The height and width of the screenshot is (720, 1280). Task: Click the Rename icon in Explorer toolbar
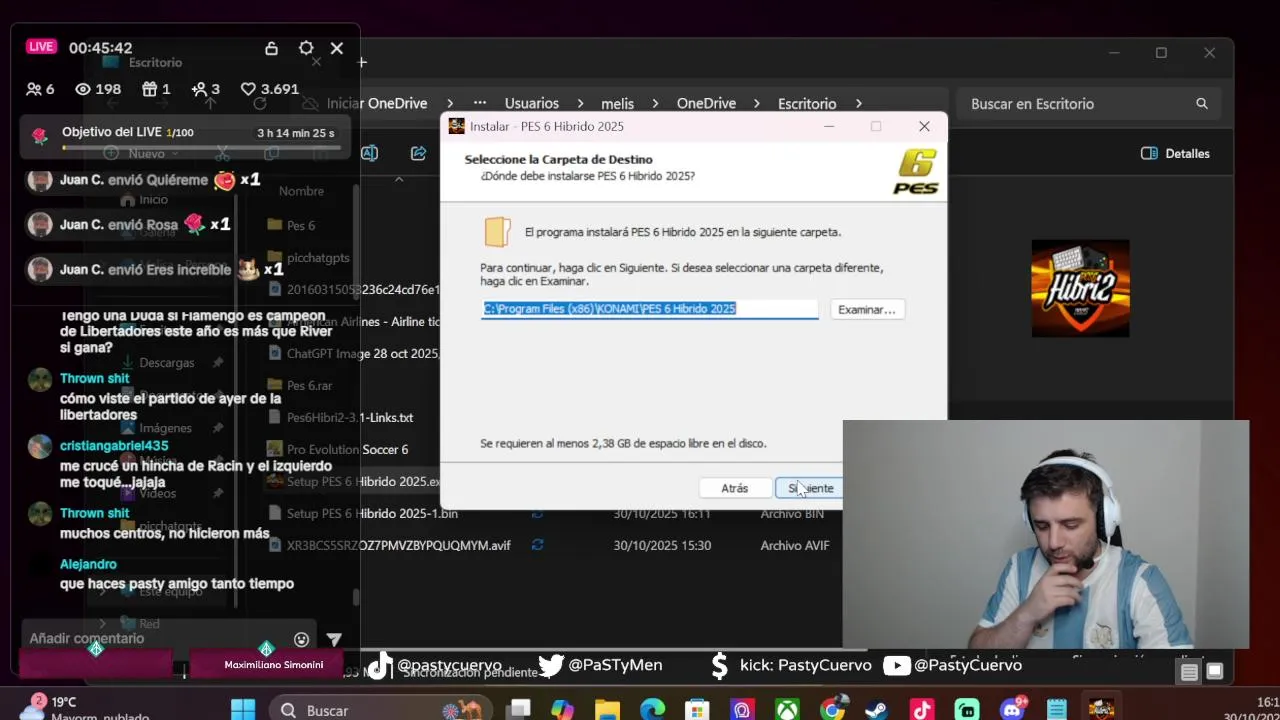[369, 154]
